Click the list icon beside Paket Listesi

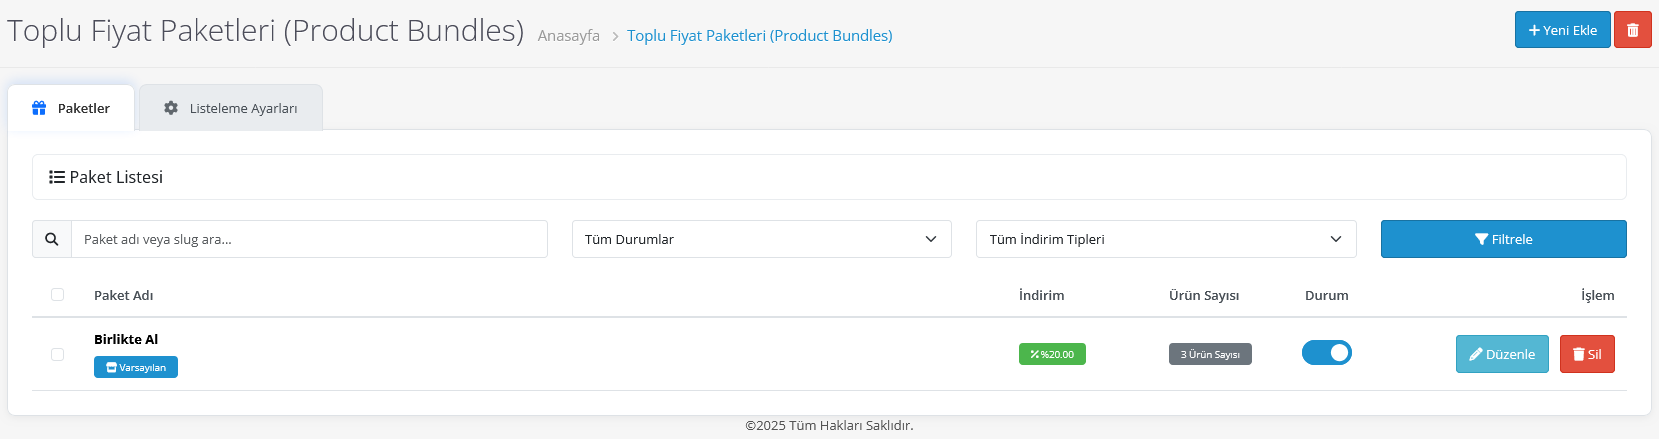57,177
